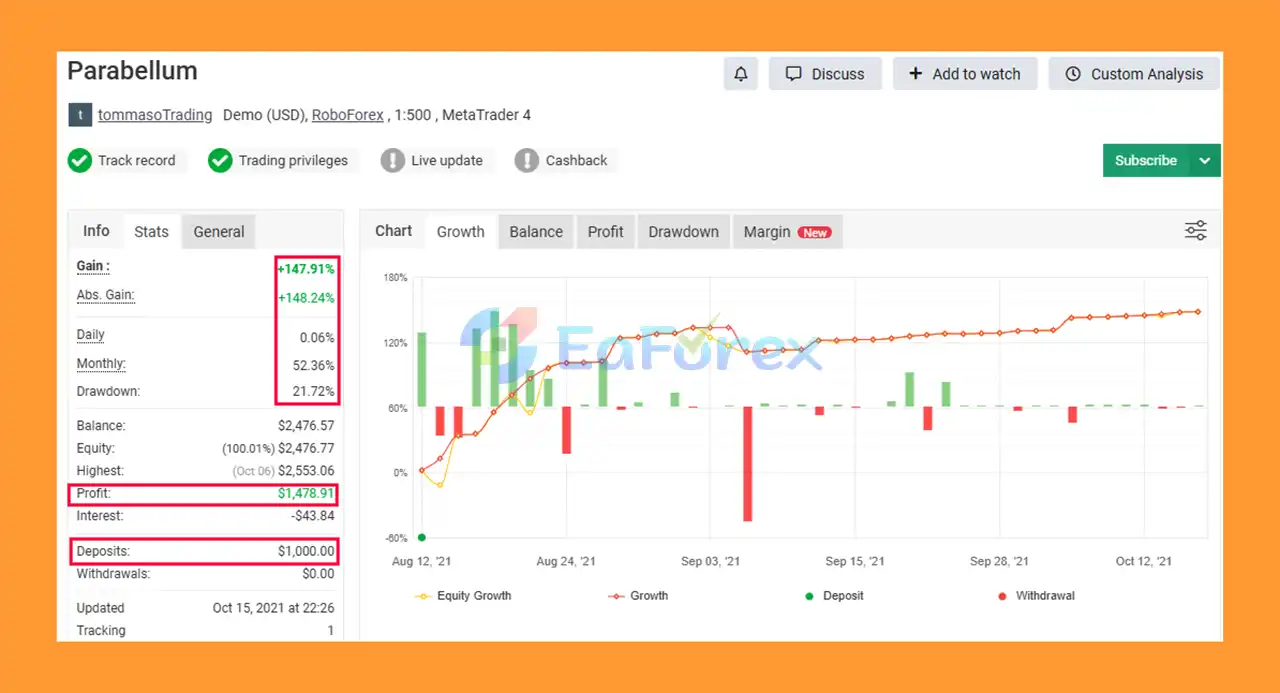Toggle Growth legend series
This screenshot has height=693, width=1280.
638,596
